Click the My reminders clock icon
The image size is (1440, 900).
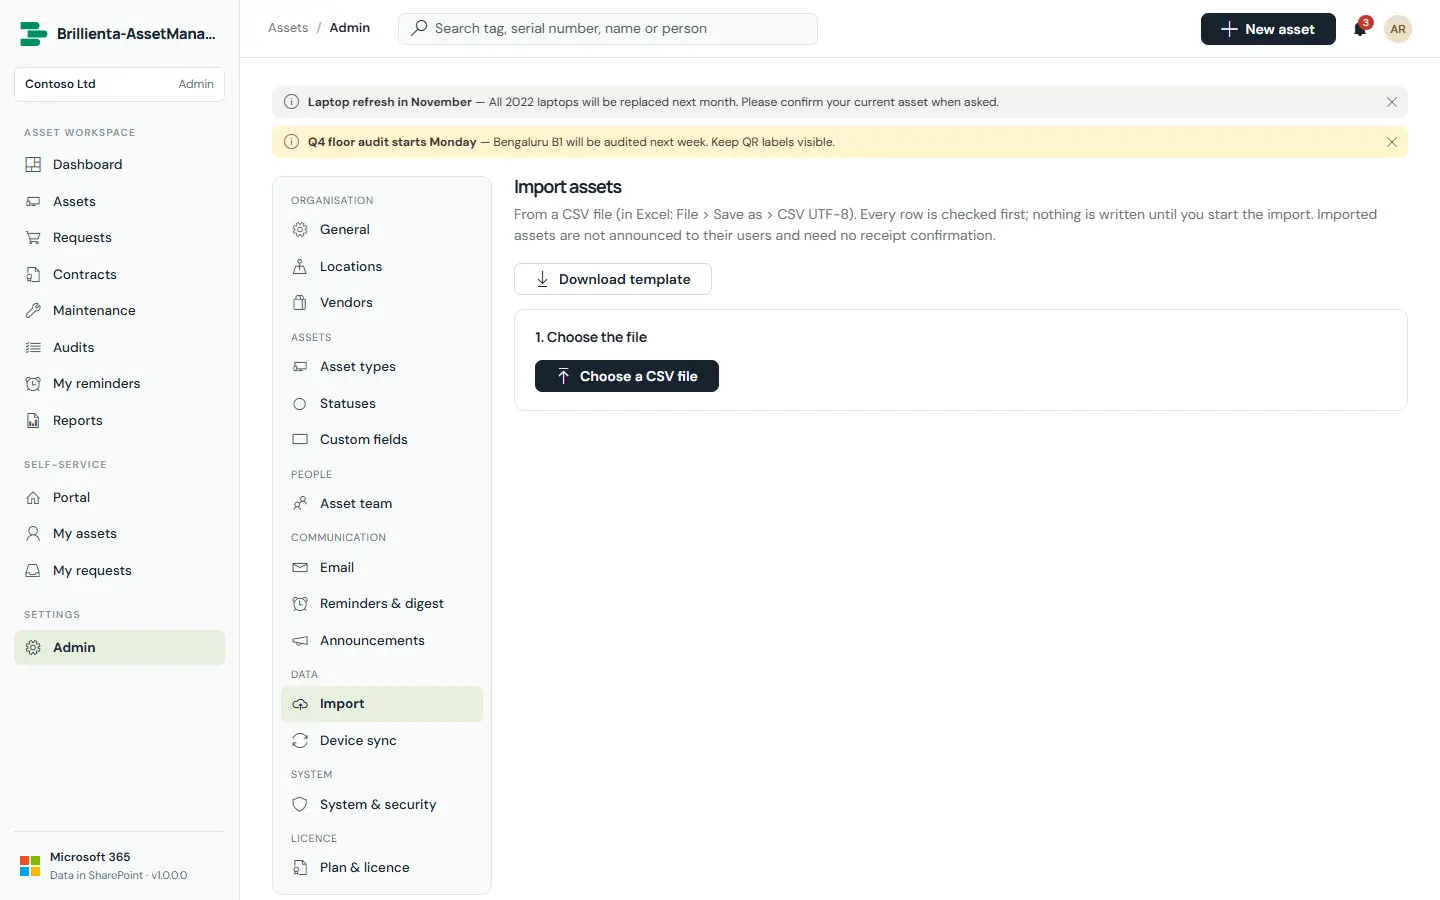click(x=33, y=384)
